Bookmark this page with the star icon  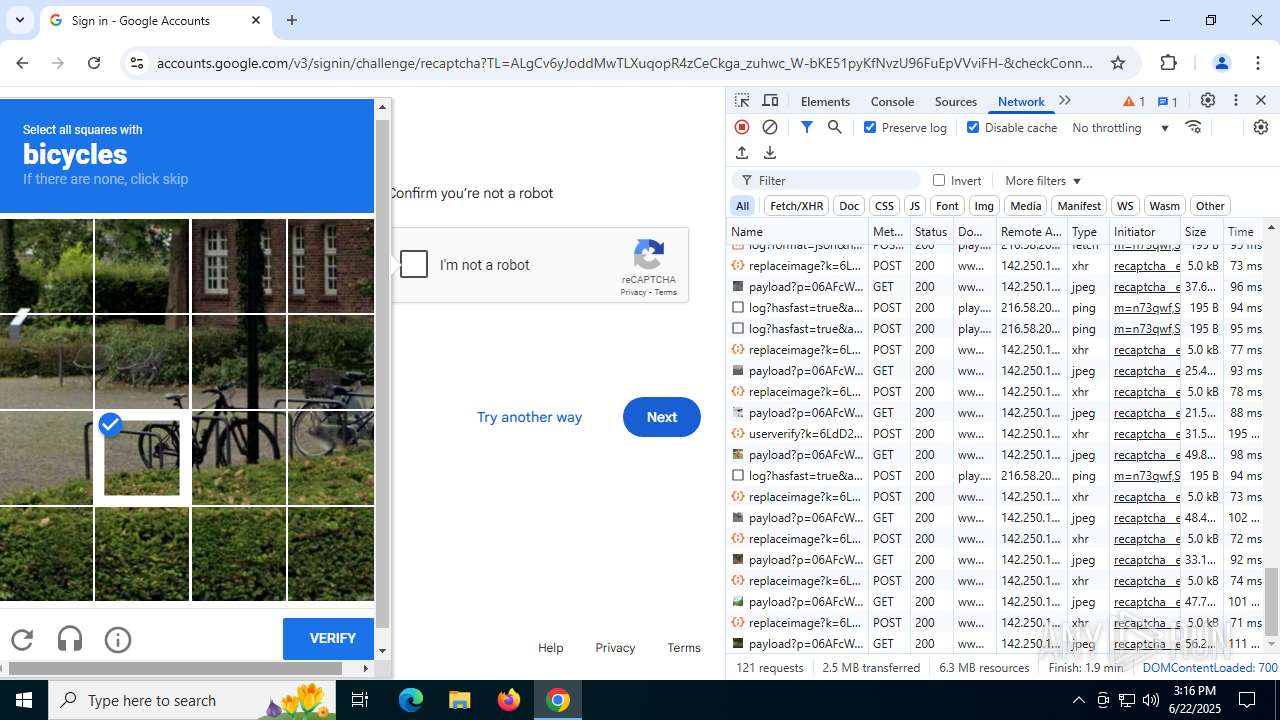pos(1118,63)
